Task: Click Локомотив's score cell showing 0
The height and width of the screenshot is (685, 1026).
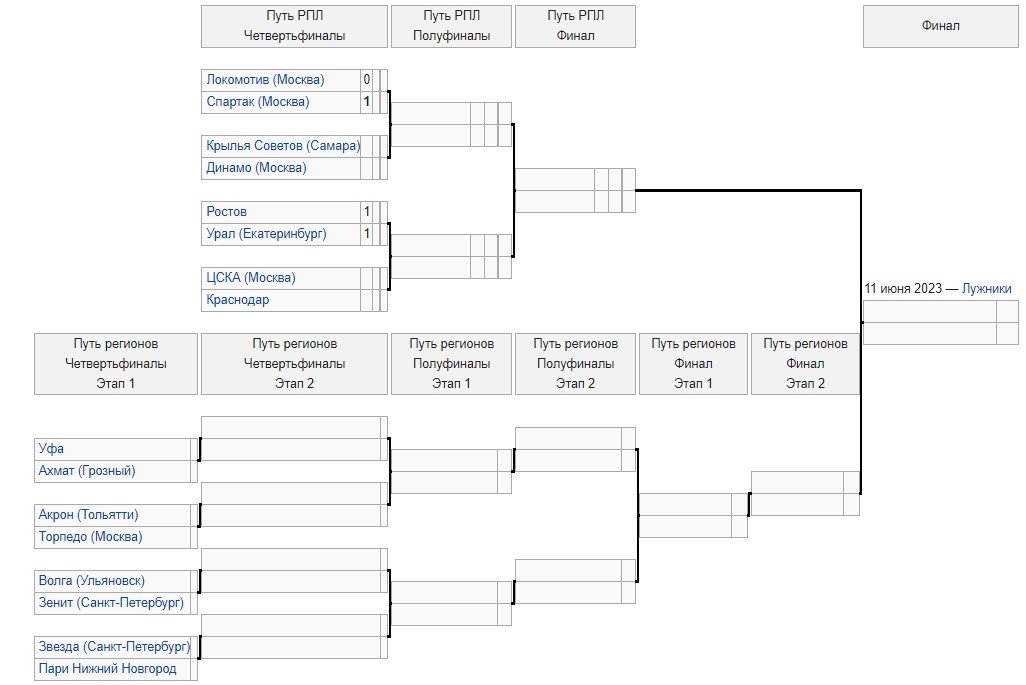Action: click(x=367, y=80)
